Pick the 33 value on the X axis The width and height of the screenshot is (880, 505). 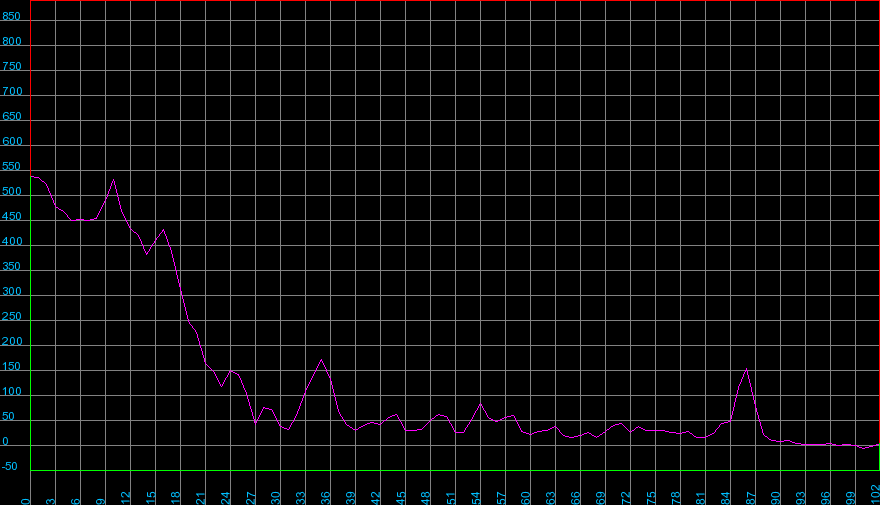[300, 498]
